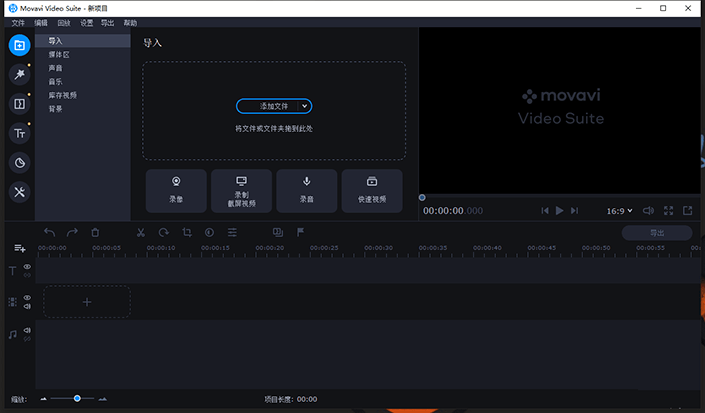Click zoom out mountain icon
This screenshot has height=413, width=705.
click(x=43, y=399)
